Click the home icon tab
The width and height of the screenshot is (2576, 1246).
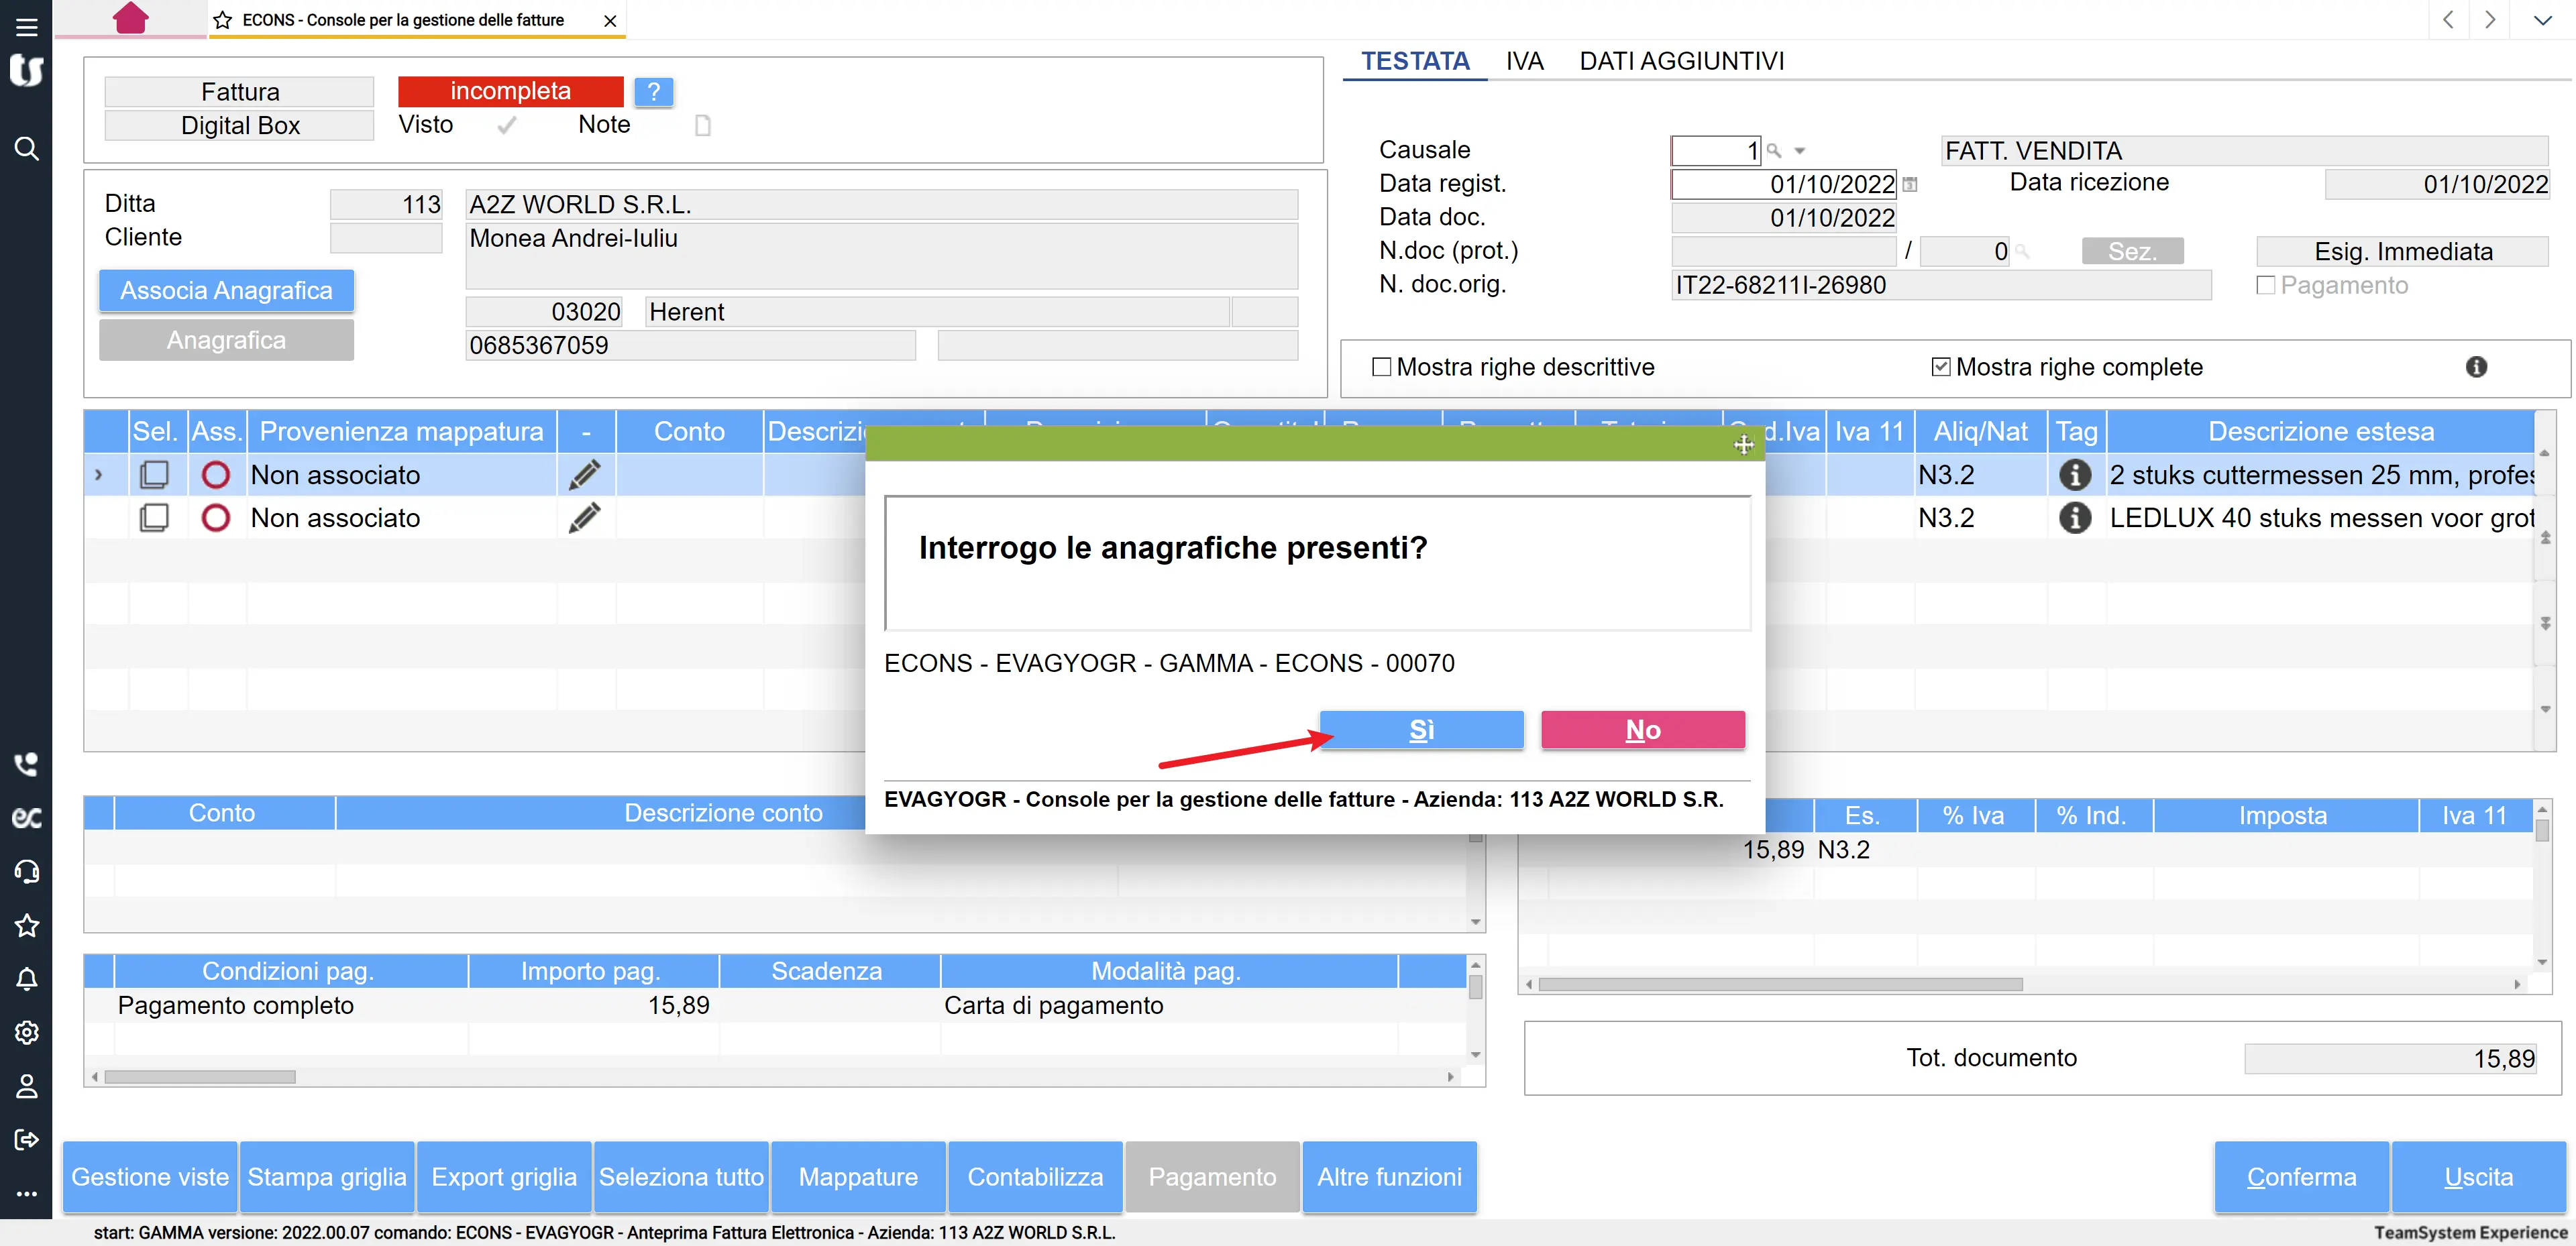click(x=131, y=18)
